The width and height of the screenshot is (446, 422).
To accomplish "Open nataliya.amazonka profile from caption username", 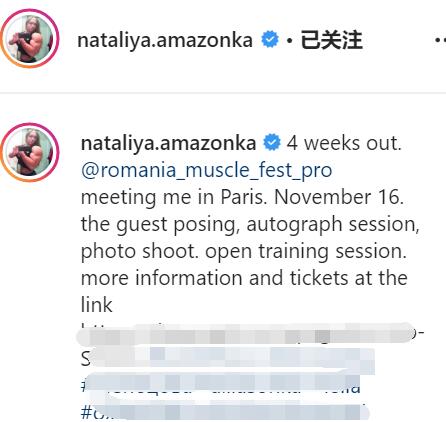I will (168, 143).
